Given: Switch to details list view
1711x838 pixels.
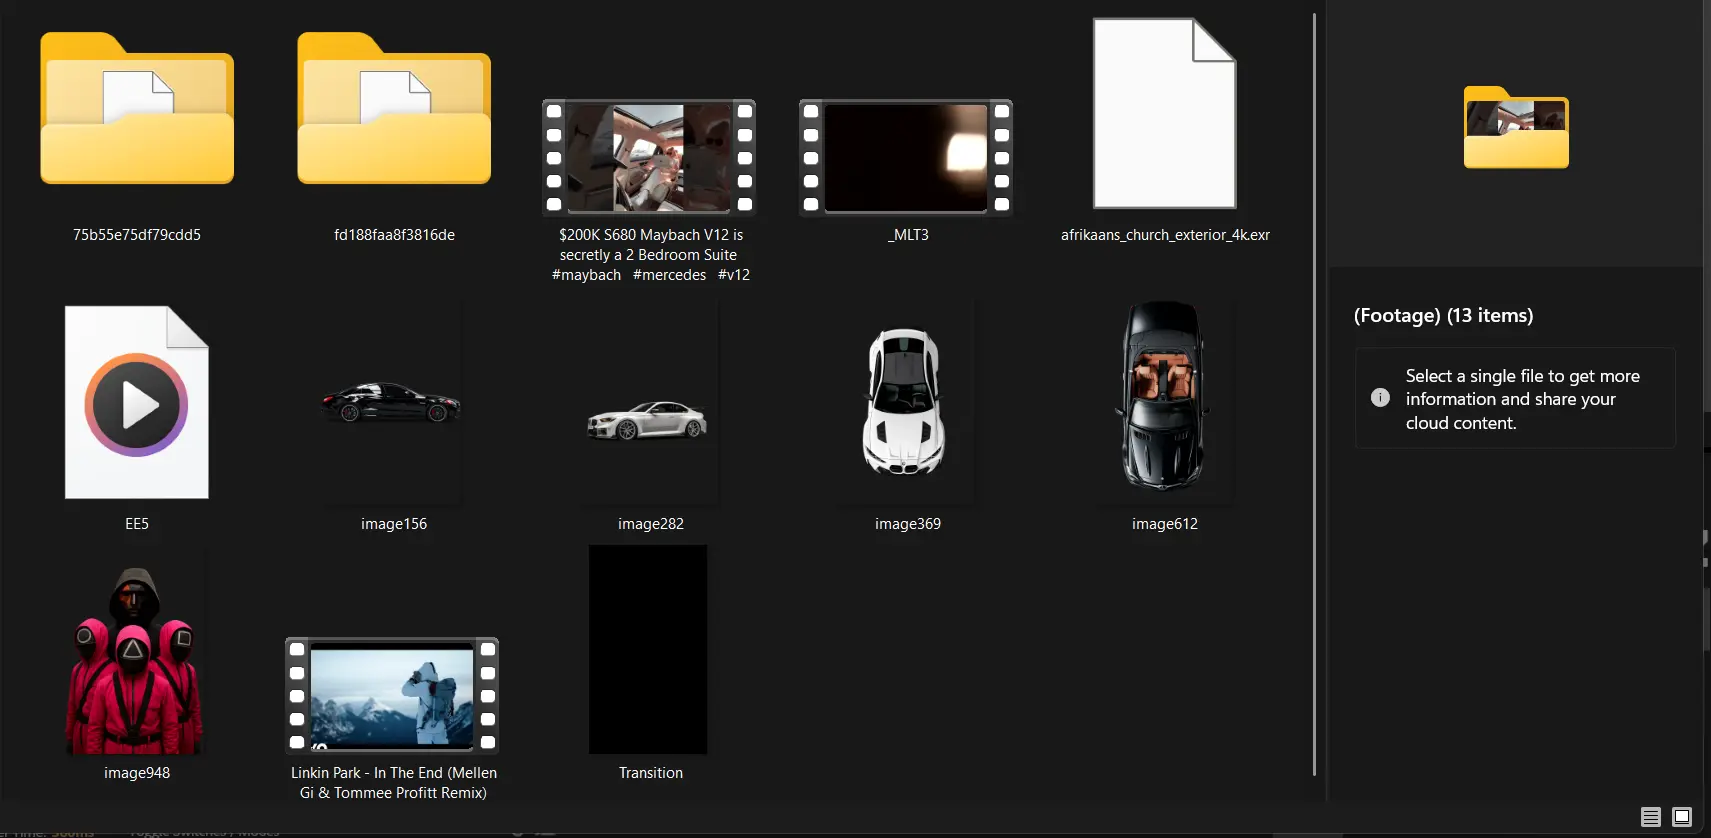Looking at the screenshot, I should coord(1650,817).
